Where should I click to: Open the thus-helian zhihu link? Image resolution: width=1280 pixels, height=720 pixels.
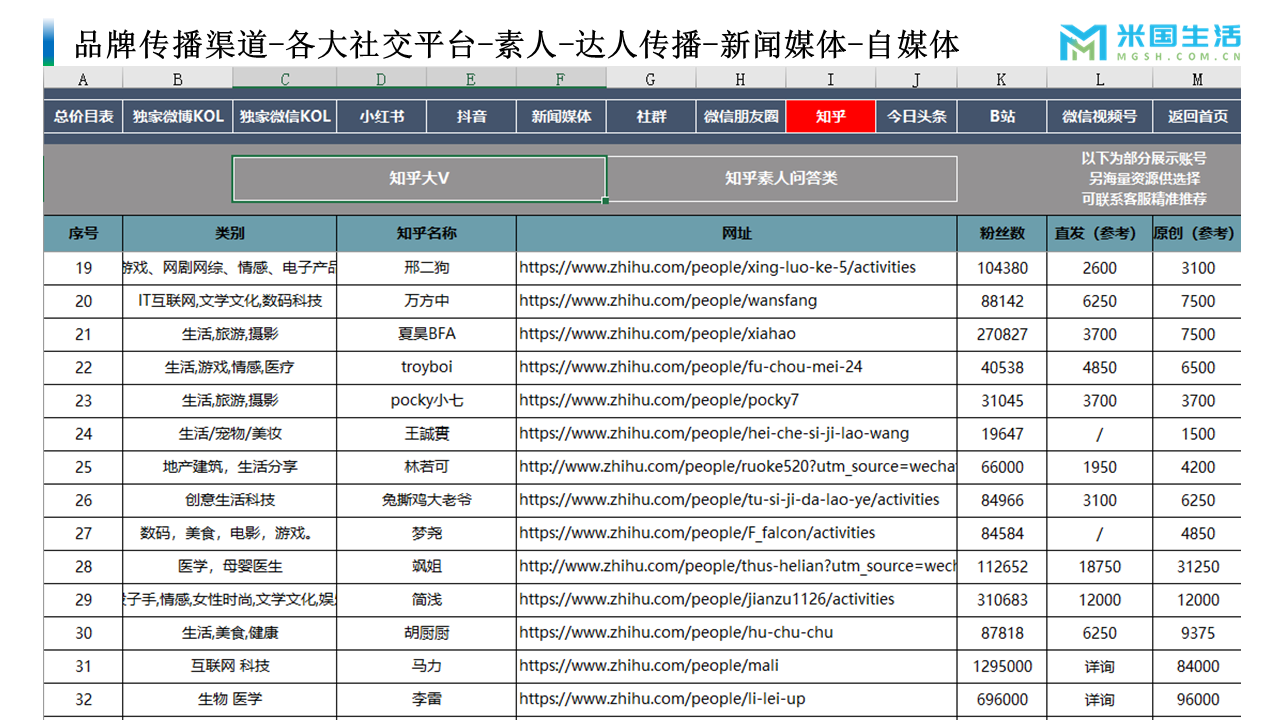click(x=737, y=566)
